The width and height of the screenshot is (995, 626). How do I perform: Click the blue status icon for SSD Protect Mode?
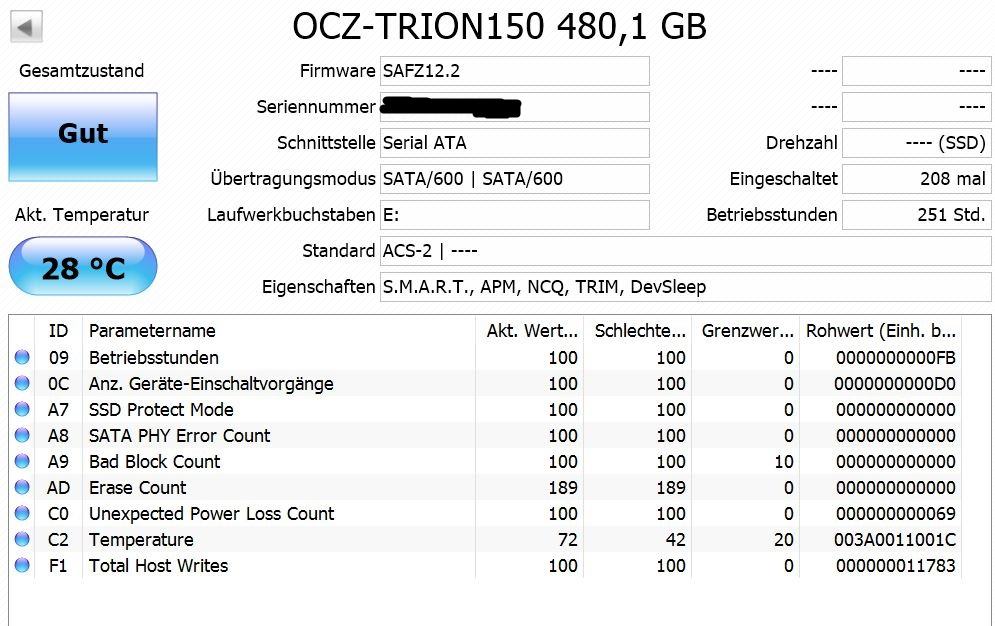[x=22, y=409]
